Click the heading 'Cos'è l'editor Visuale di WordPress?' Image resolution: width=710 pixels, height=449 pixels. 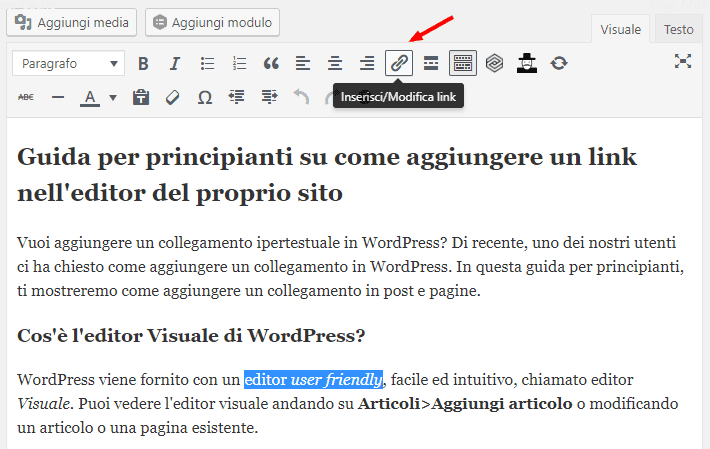click(191, 336)
